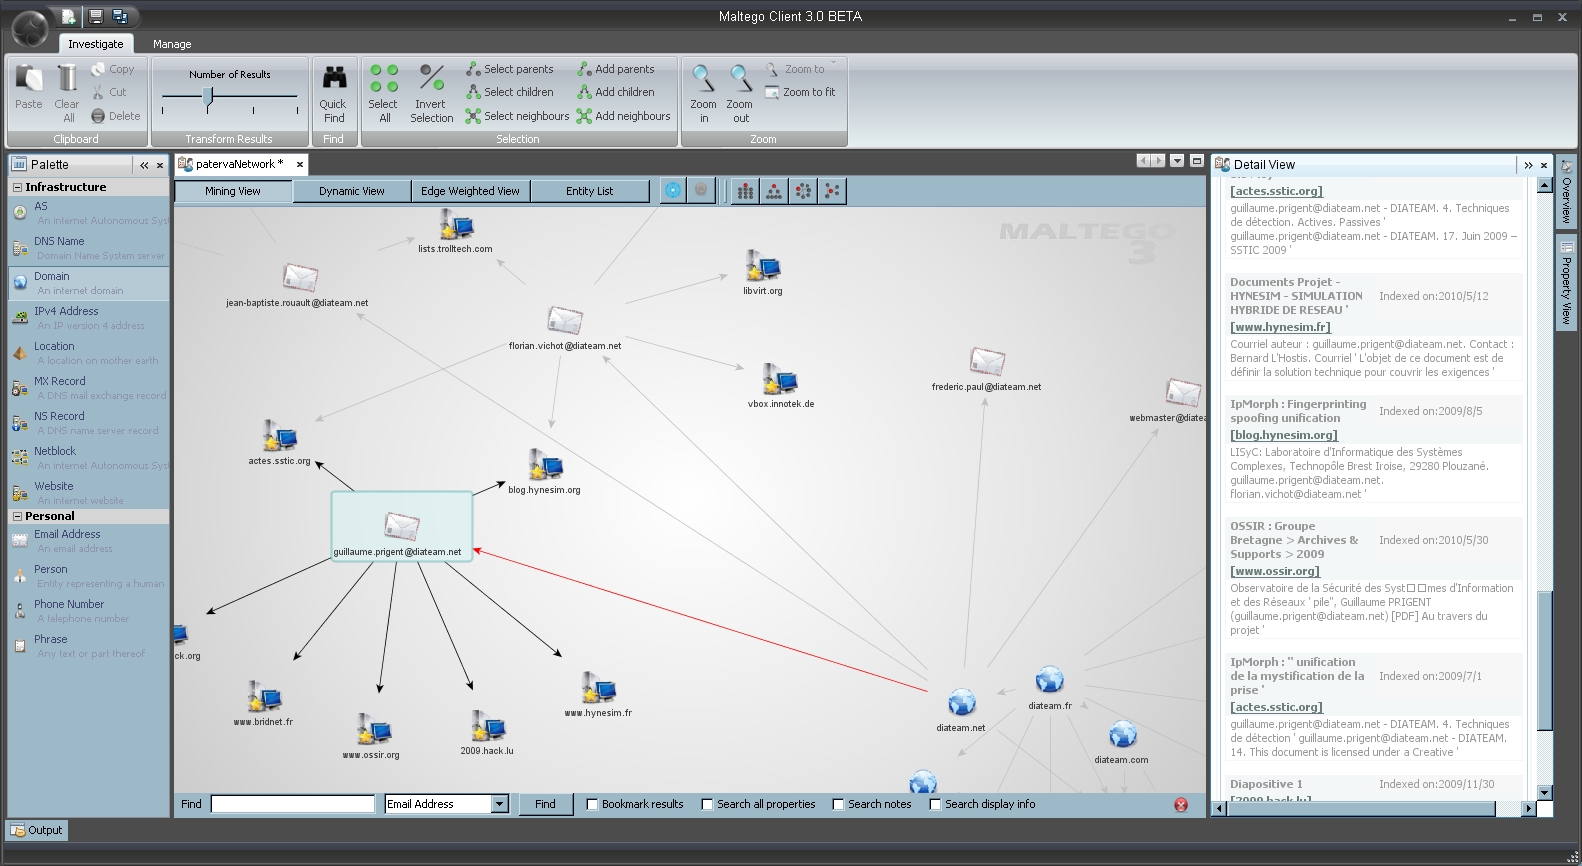The image size is (1582, 866).
Task: Maximize the graph window with the restore icon
Action: [x=1196, y=161]
